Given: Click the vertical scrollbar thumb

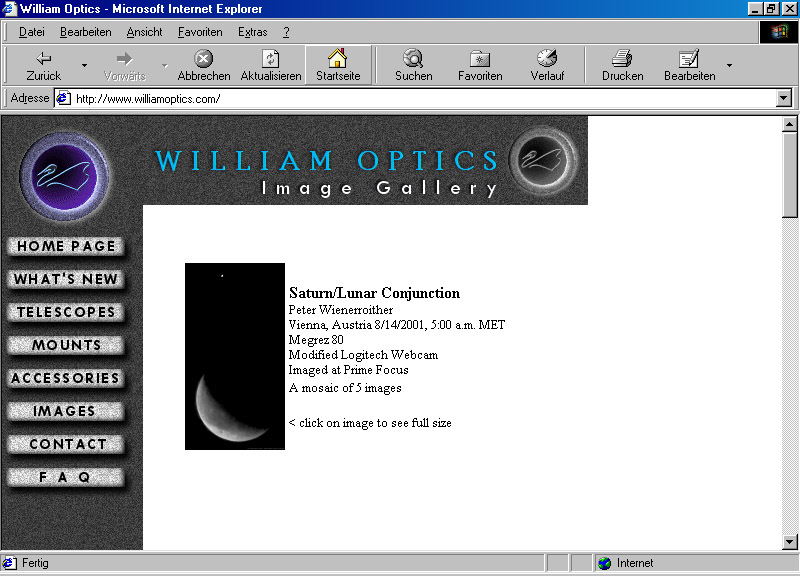Looking at the screenshot, I should [789, 174].
